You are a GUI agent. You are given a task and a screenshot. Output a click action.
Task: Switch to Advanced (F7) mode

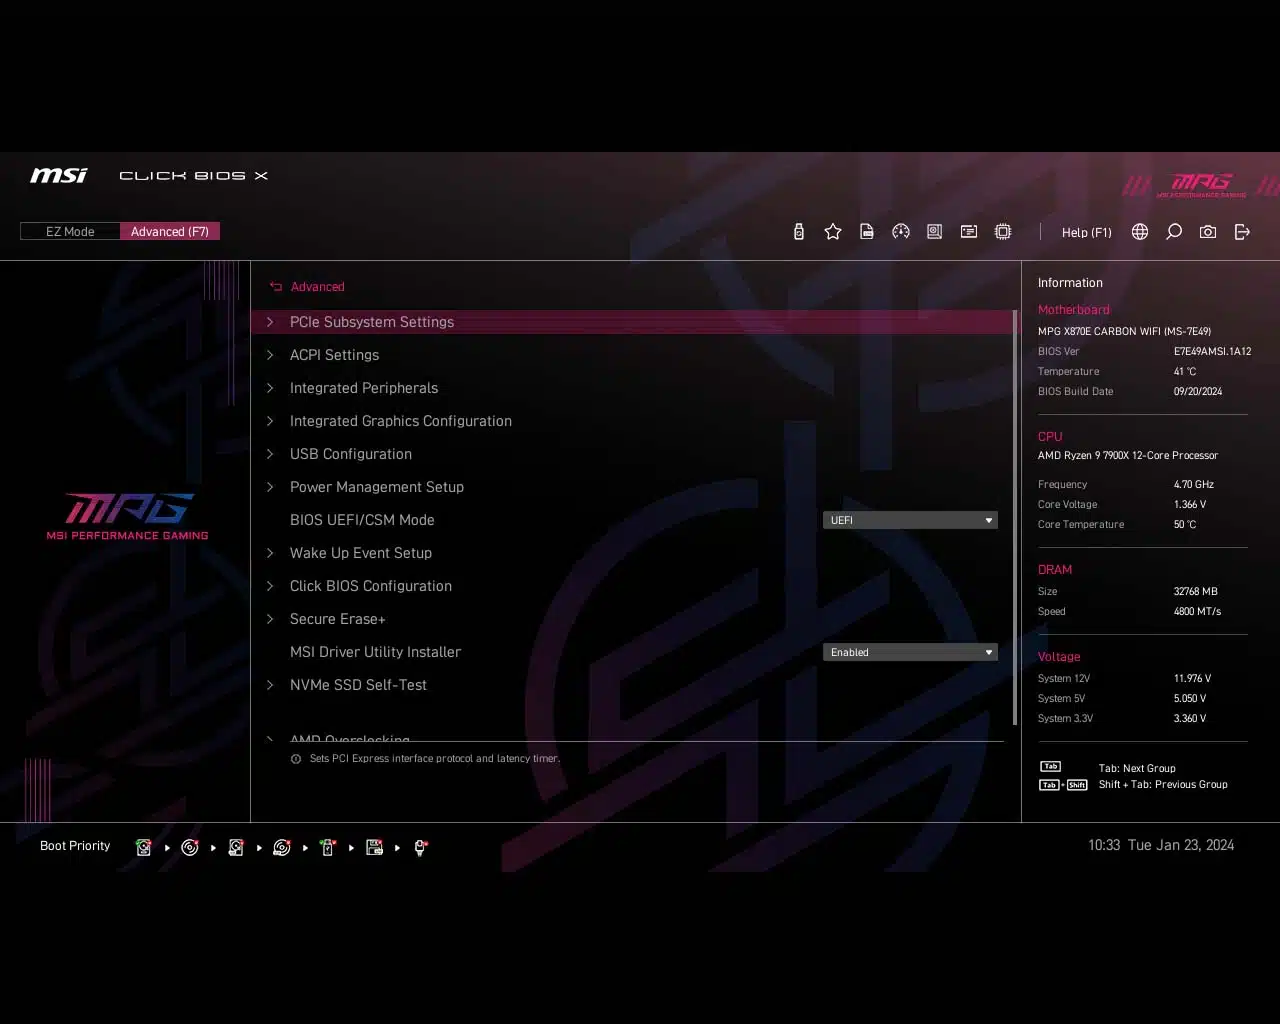click(x=170, y=232)
